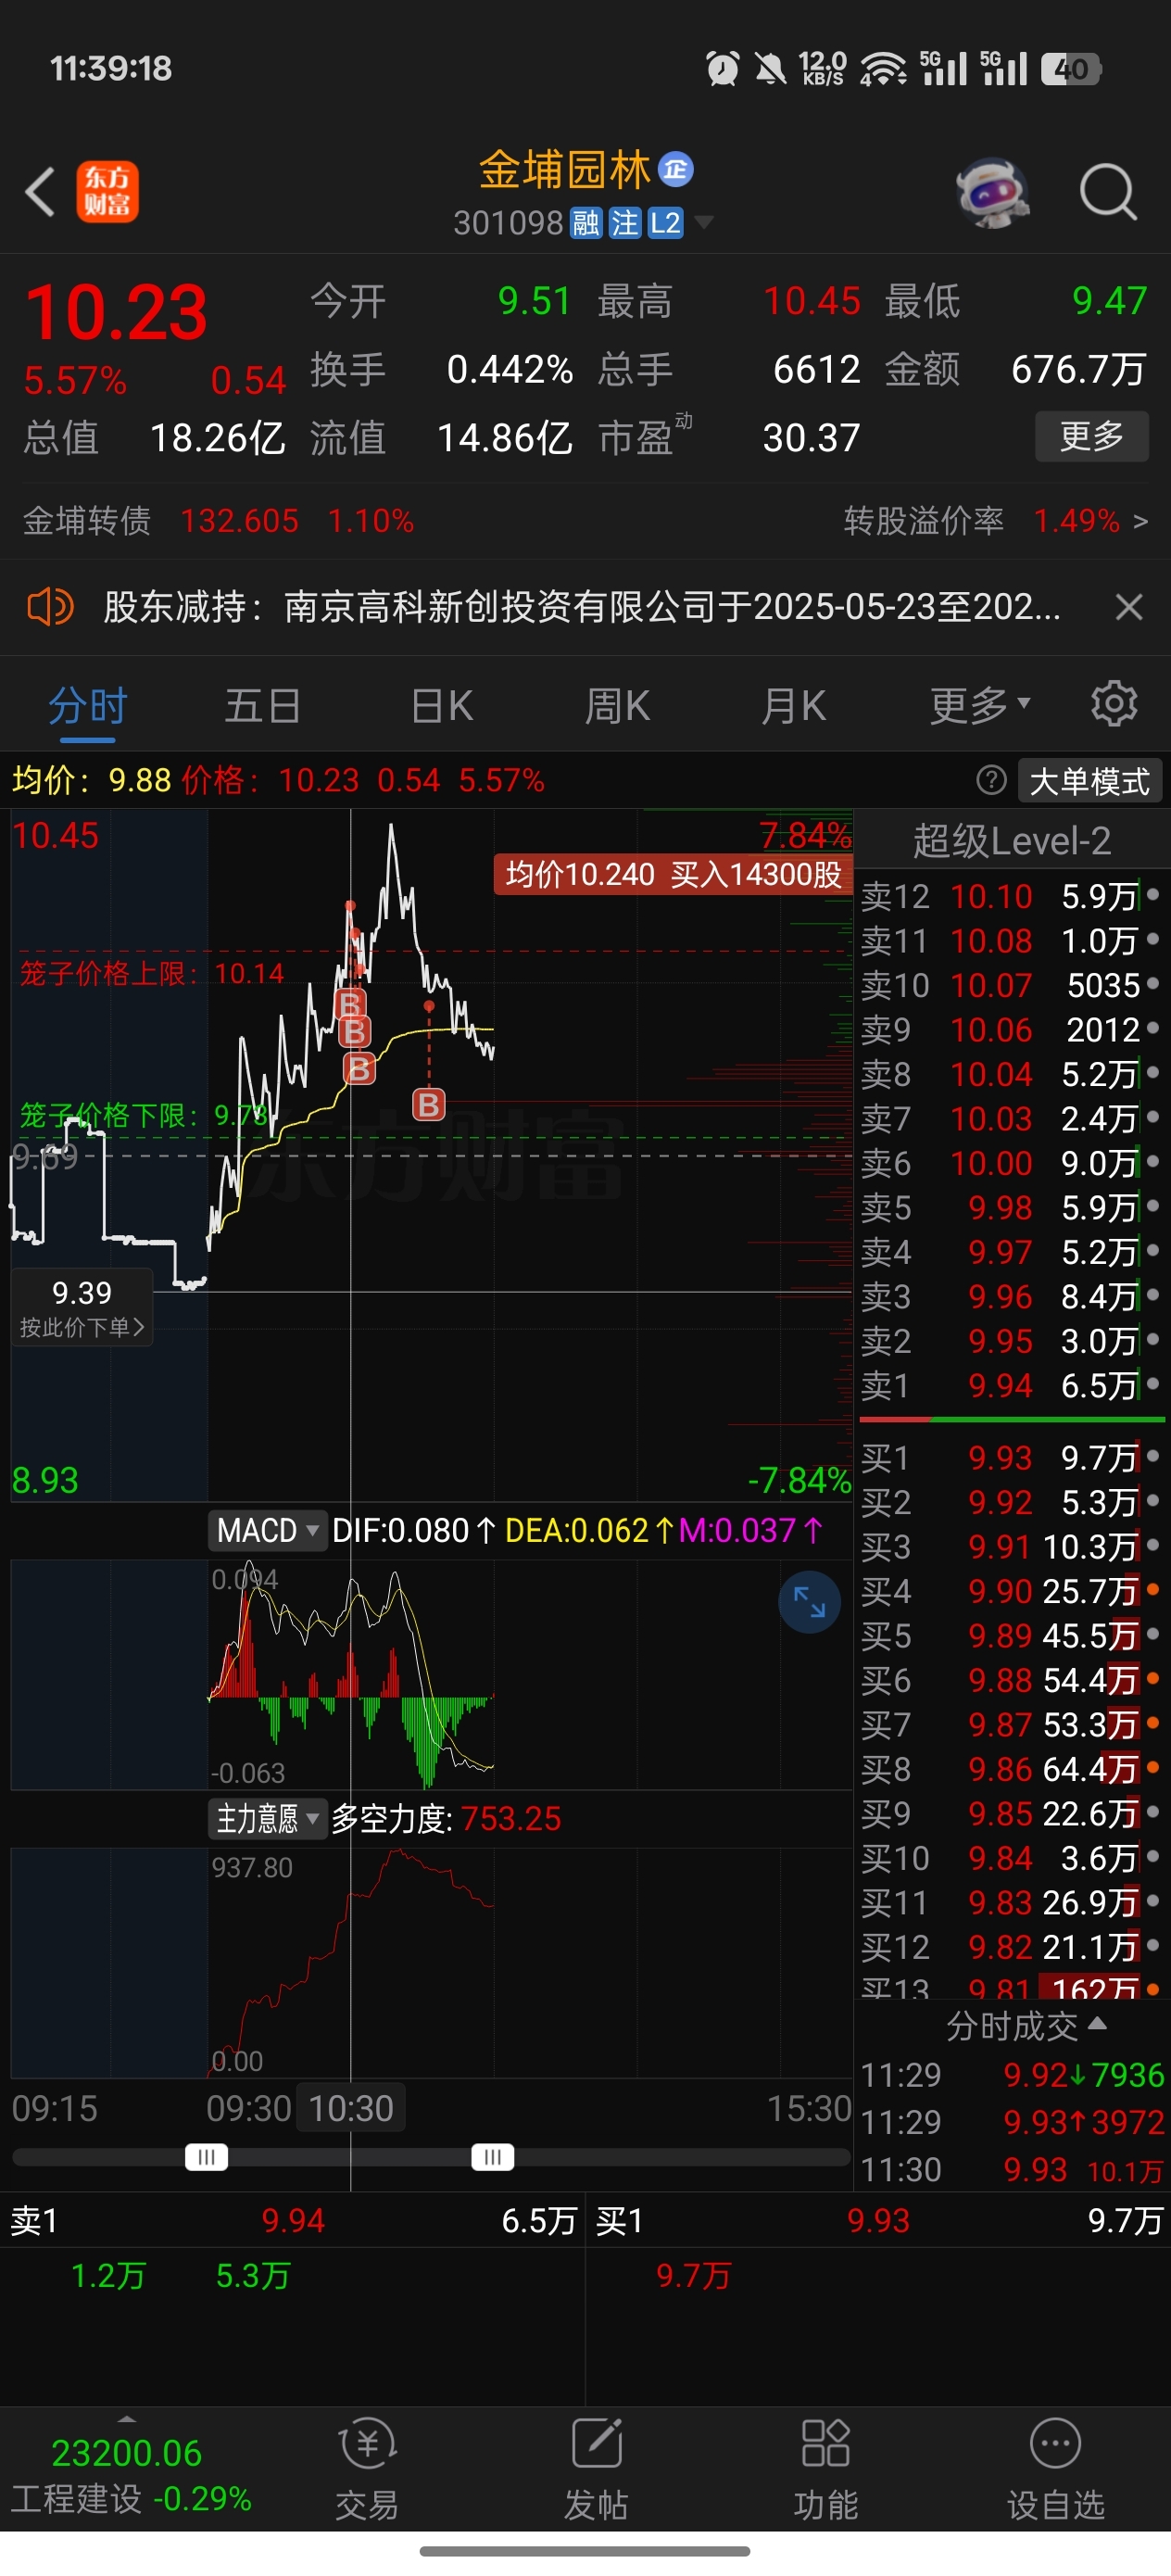The width and height of the screenshot is (1171, 2576).
Task: Expand 更多 chart period dropdown
Action: [x=980, y=706]
